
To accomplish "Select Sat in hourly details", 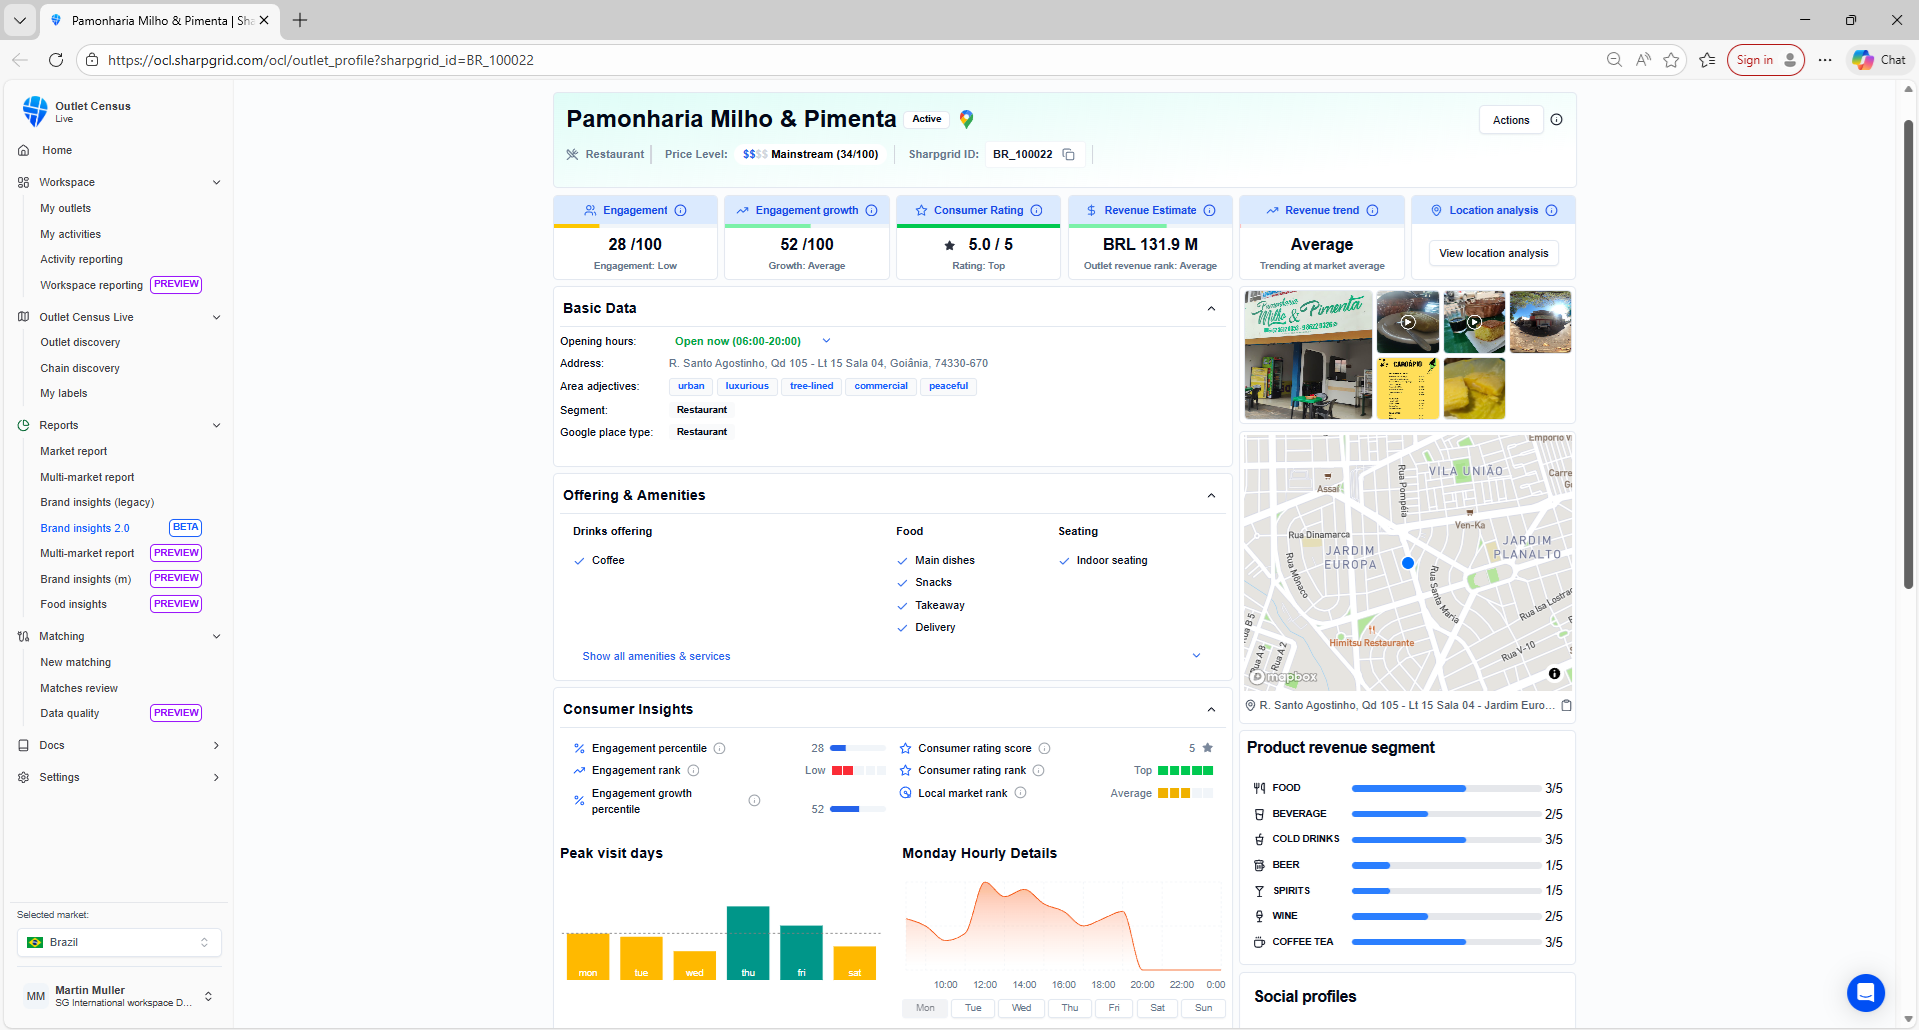I will (1157, 1008).
